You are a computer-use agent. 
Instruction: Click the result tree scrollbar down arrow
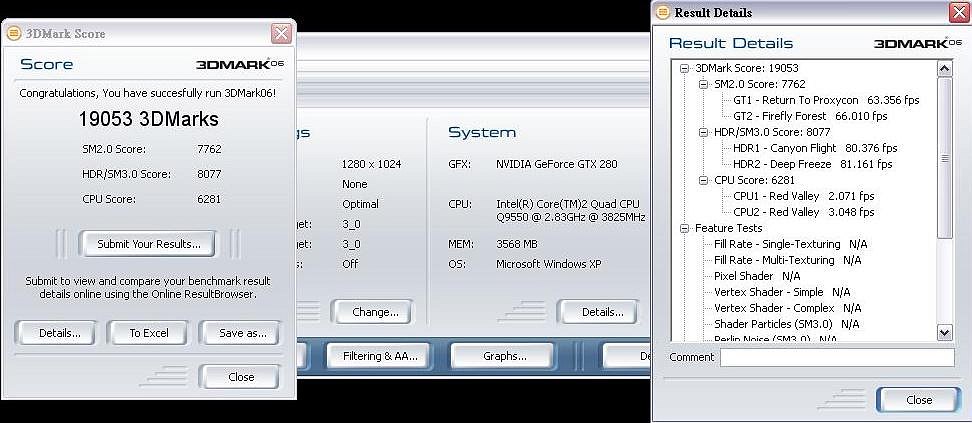[945, 333]
